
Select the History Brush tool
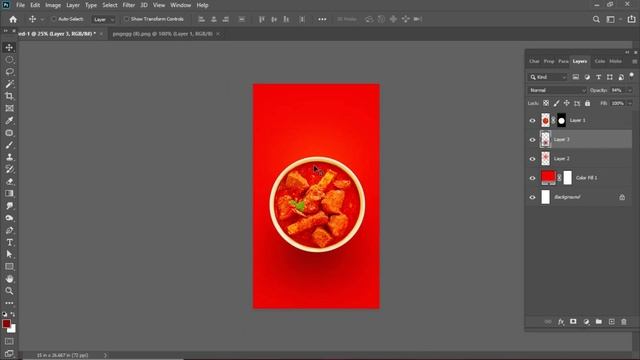coord(9,169)
